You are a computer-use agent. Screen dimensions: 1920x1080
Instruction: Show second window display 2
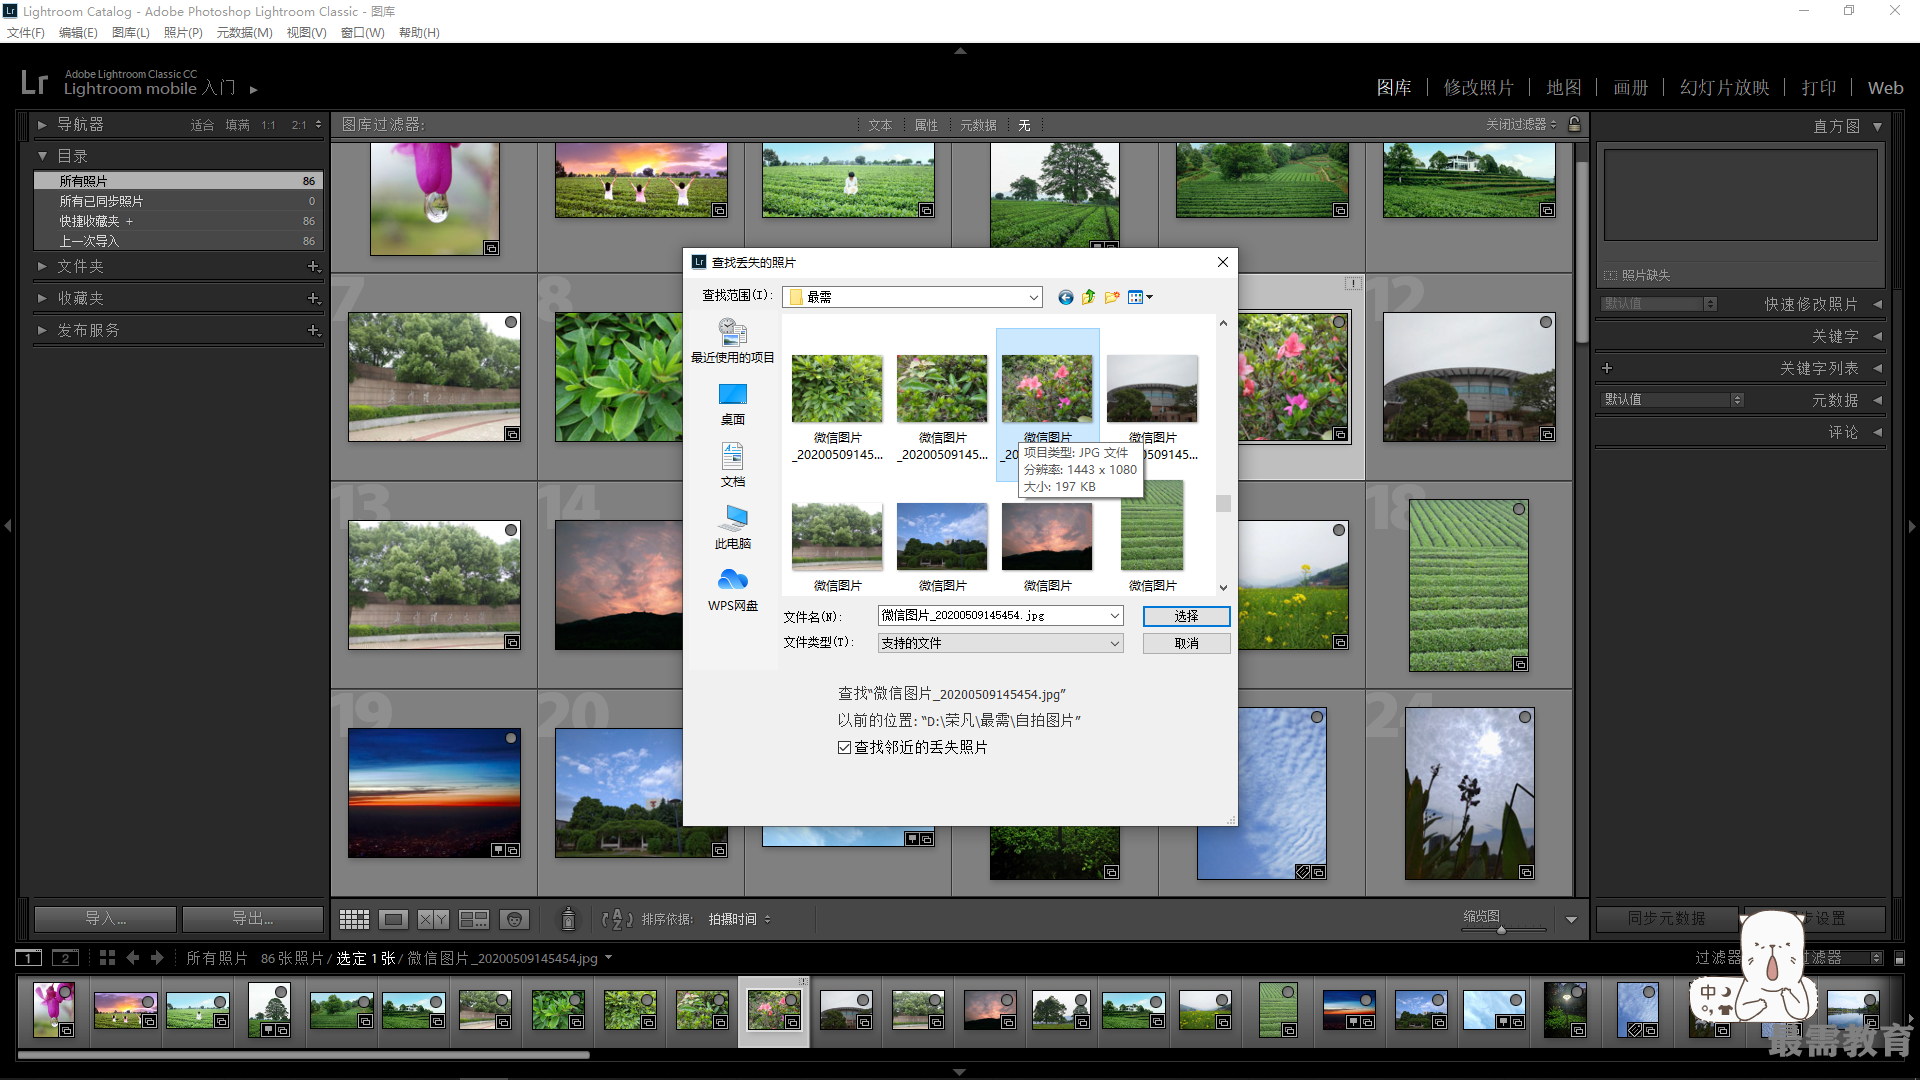(x=65, y=958)
